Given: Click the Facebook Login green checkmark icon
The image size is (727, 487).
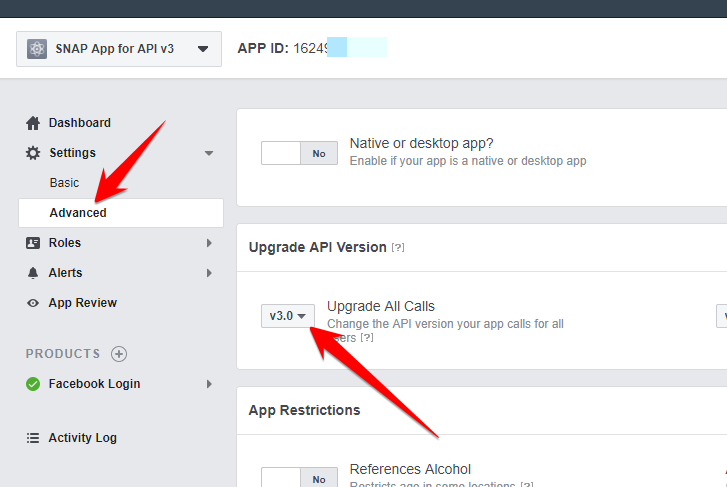Looking at the screenshot, I should pos(33,384).
